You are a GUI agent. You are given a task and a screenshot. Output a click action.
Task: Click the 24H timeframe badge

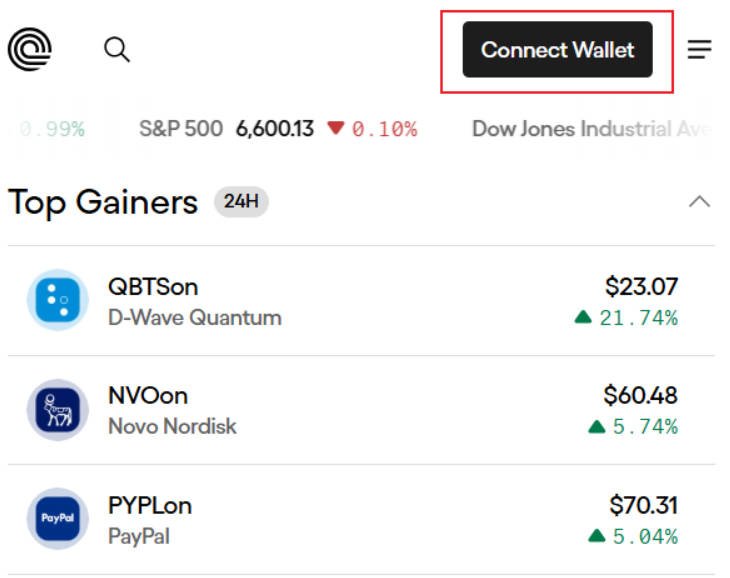[x=241, y=202]
